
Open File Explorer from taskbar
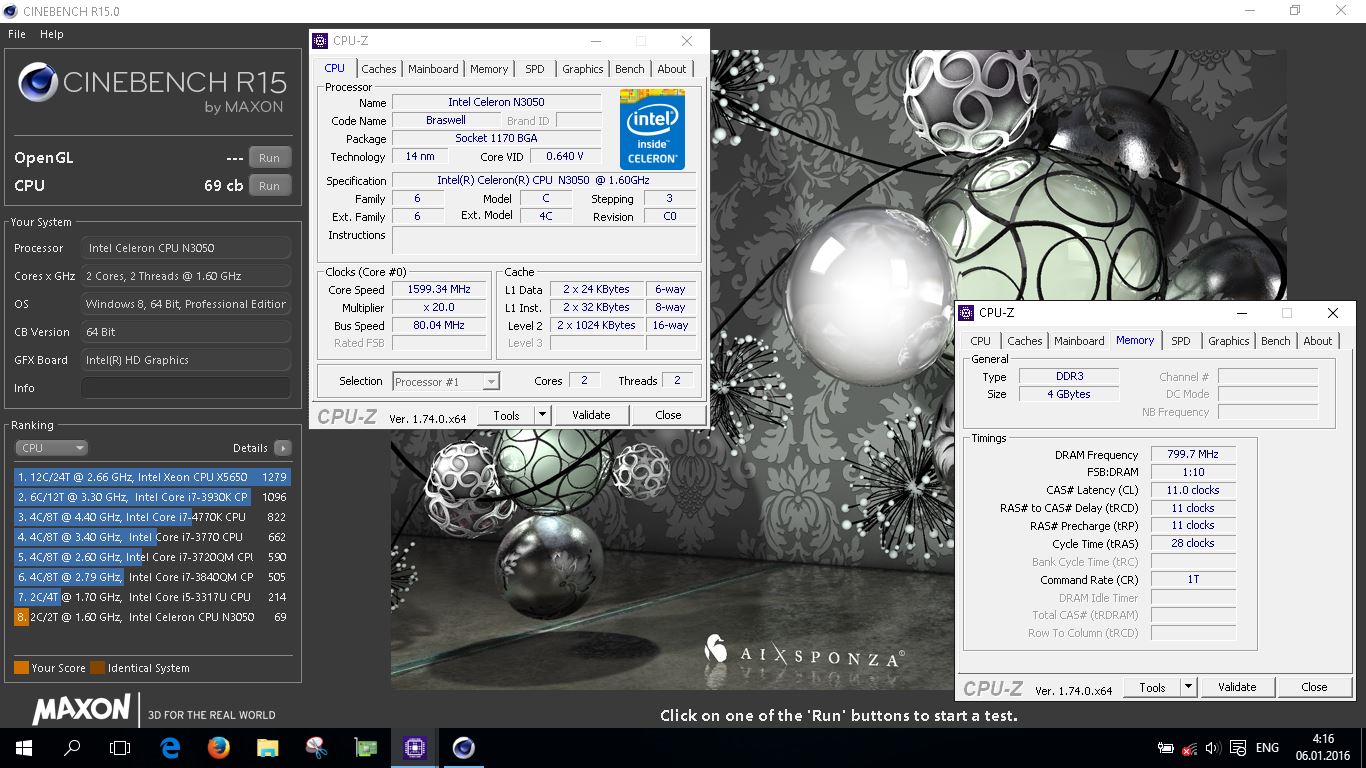pos(267,748)
